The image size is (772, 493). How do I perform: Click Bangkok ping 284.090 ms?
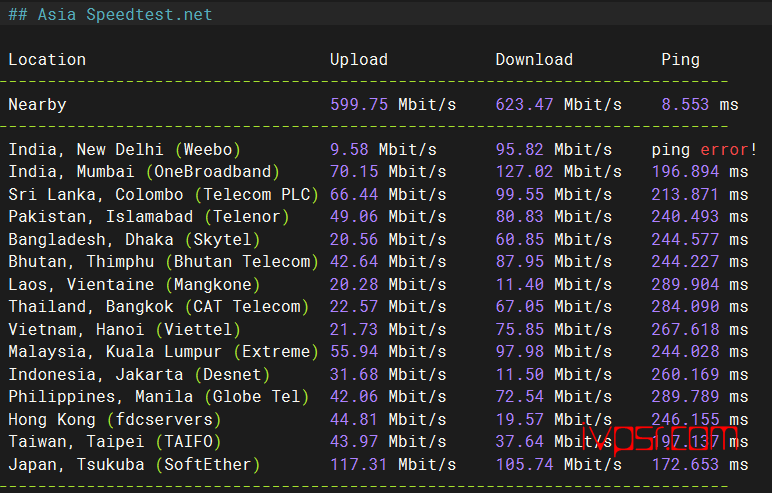(700, 306)
